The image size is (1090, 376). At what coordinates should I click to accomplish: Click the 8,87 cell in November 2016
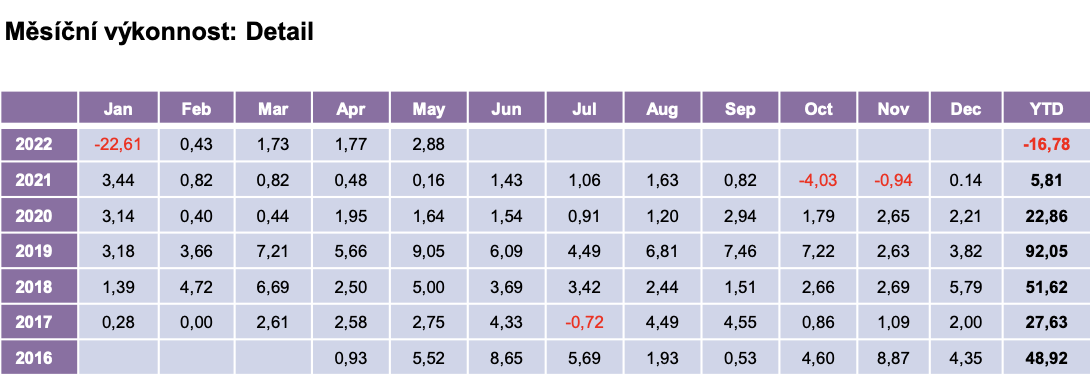(893, 357)
